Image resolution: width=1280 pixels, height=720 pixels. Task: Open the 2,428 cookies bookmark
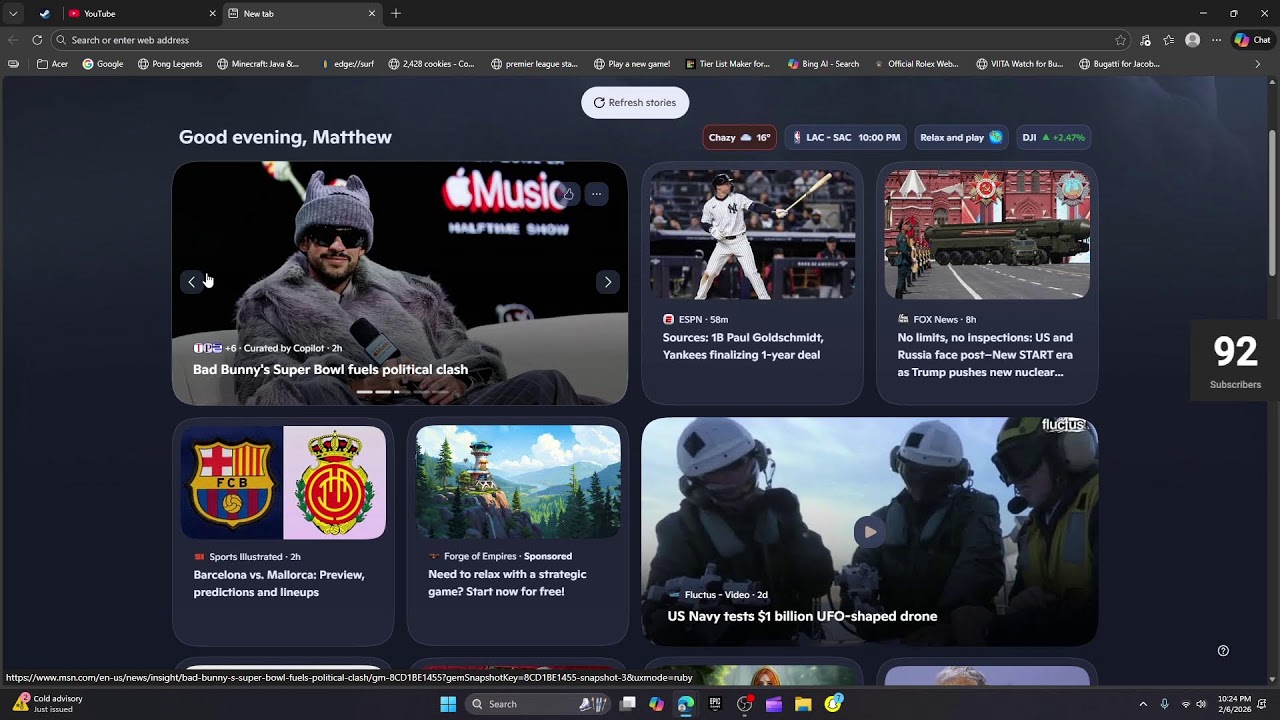(x=432, y=64)
